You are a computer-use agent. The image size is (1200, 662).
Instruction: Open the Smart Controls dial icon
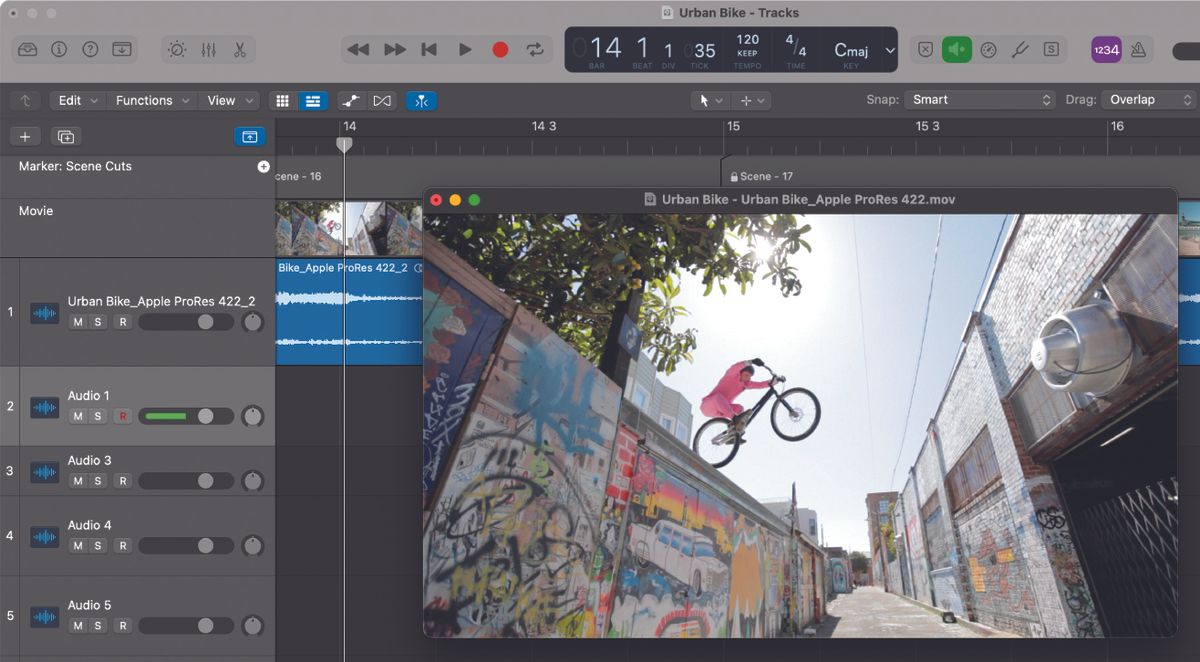point(177,50)
